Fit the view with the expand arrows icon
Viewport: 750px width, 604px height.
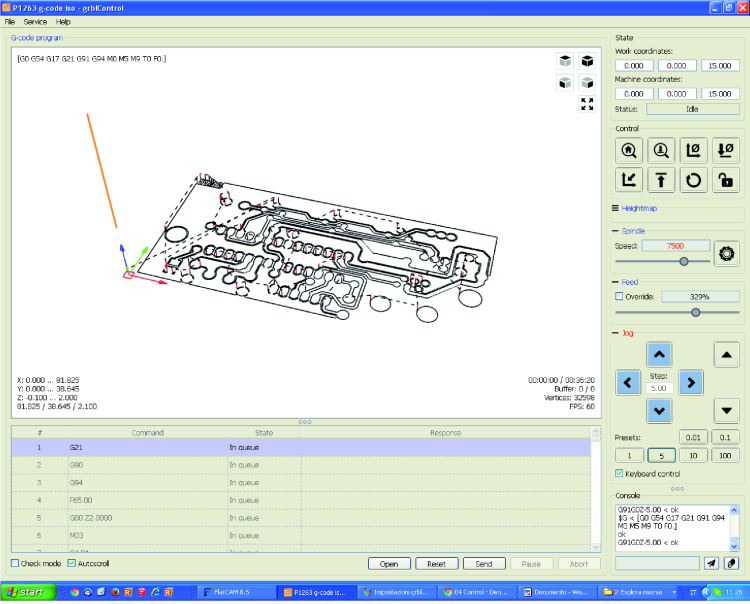pos(587,104)
